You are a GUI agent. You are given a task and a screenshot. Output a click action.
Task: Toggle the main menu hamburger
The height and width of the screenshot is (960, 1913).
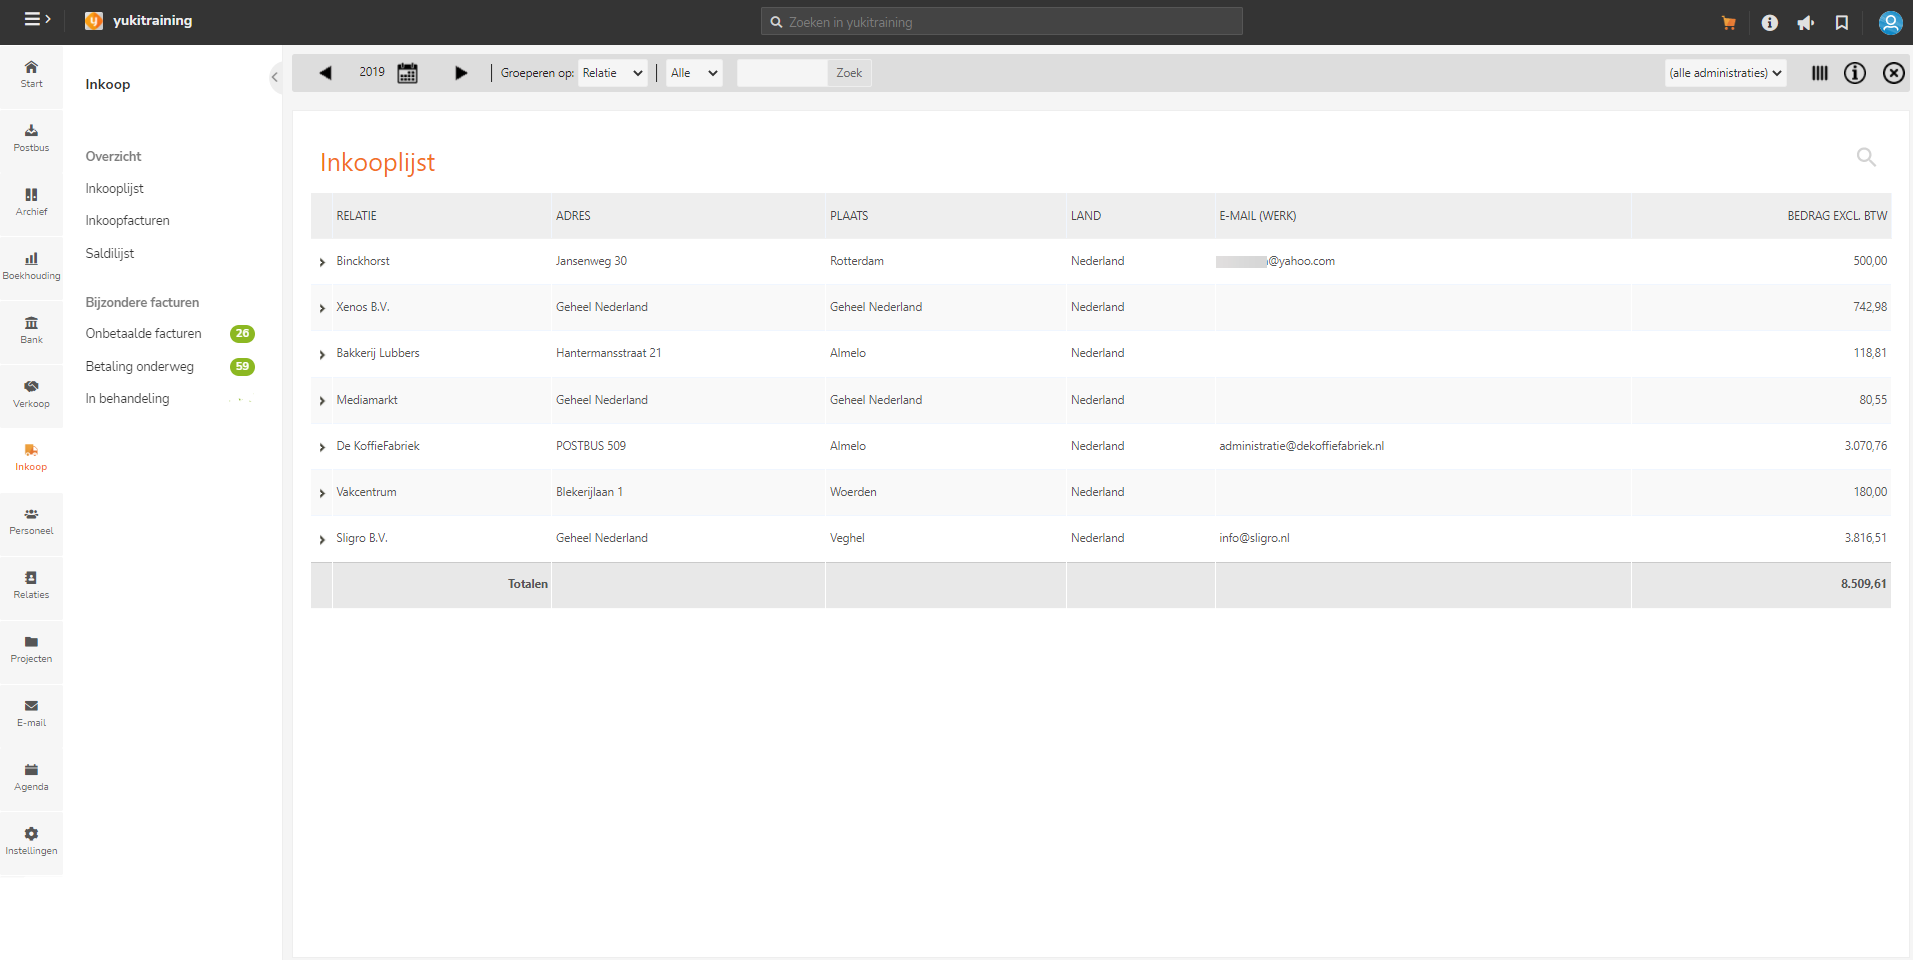click(x=37, y=20)
